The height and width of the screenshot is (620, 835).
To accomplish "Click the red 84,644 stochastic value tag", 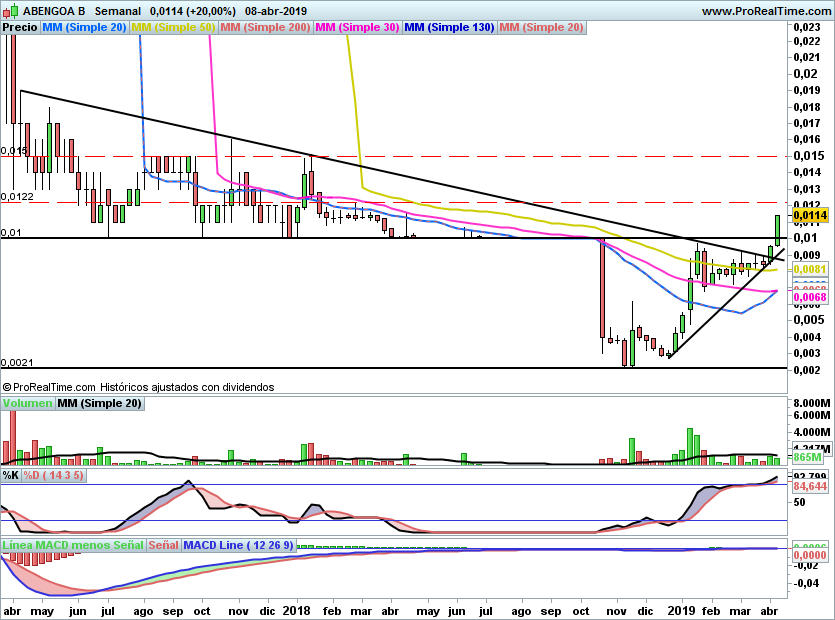I will (x=811, y=486).
